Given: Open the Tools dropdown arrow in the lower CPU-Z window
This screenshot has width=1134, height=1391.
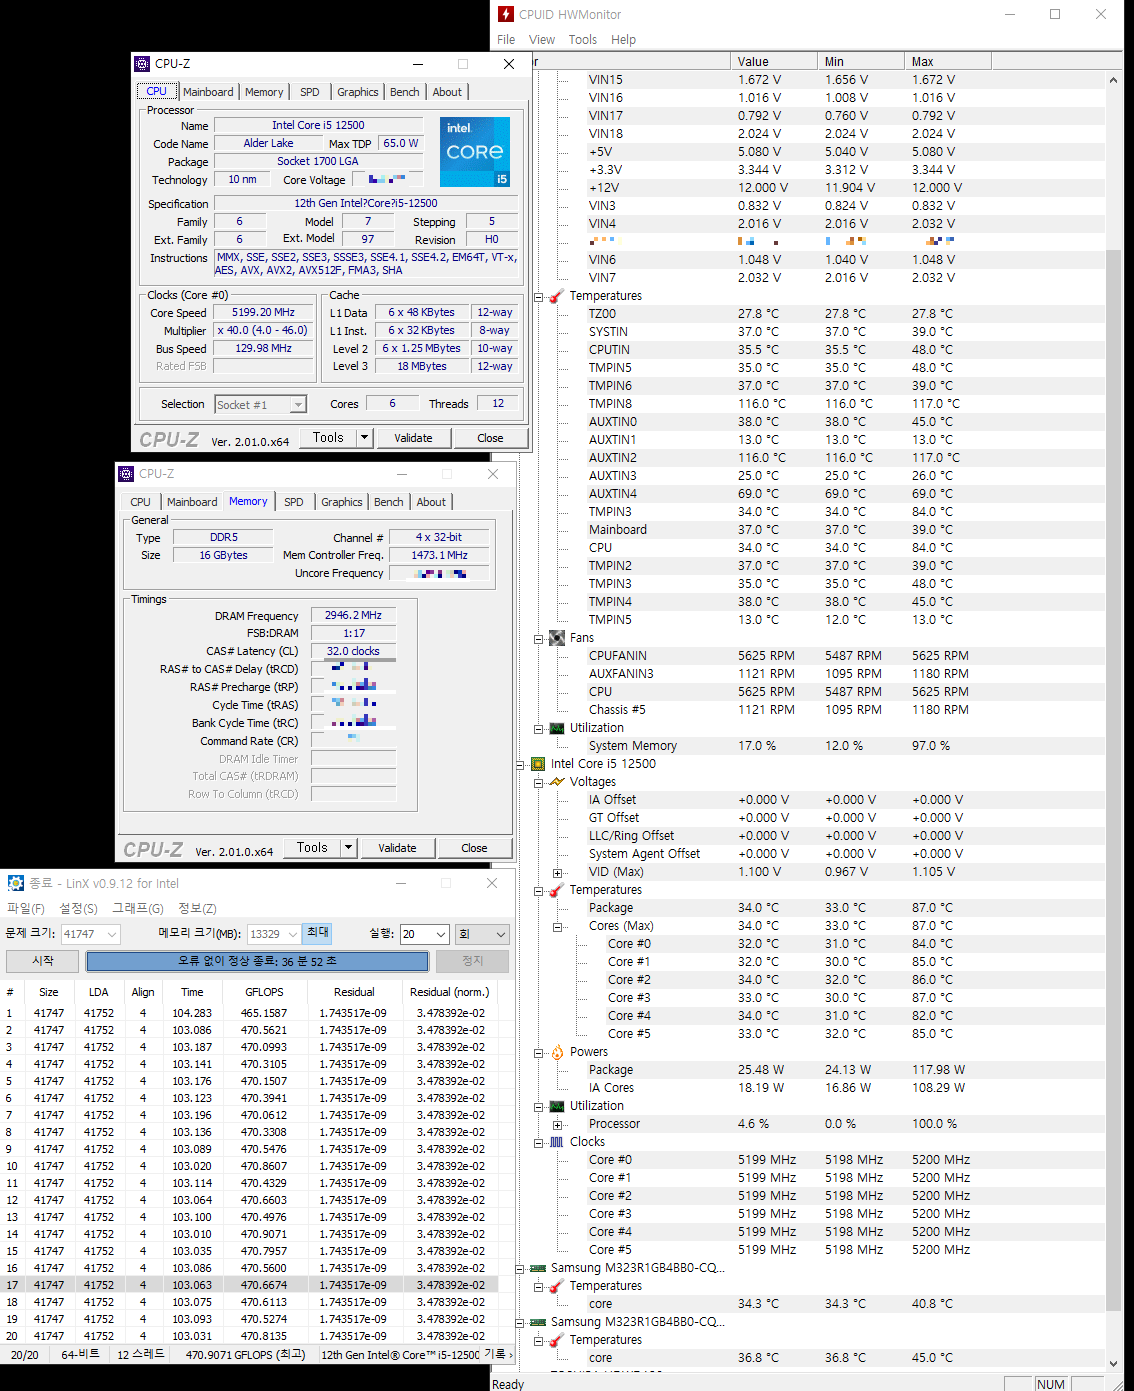Looking at the screenshot, I should [349, 848].
